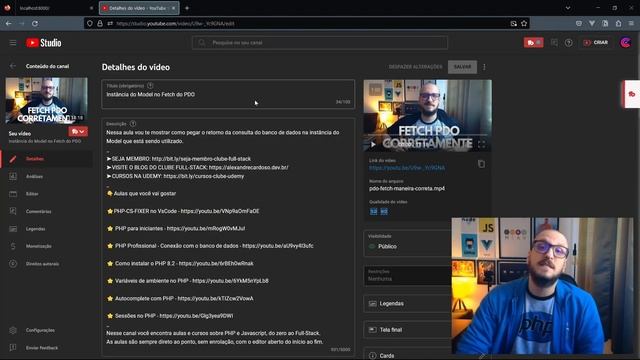Screen dimensions: 640x360
Task: Open the Legendas card on right panel
Action: point(407,304)
